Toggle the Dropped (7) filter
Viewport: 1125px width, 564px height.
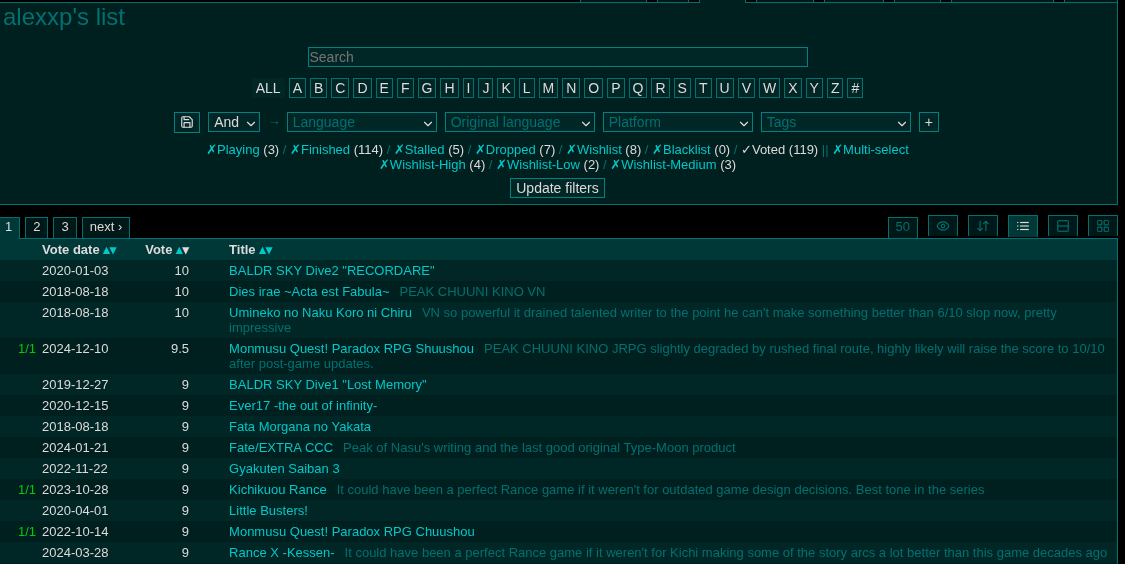[515, 150]
